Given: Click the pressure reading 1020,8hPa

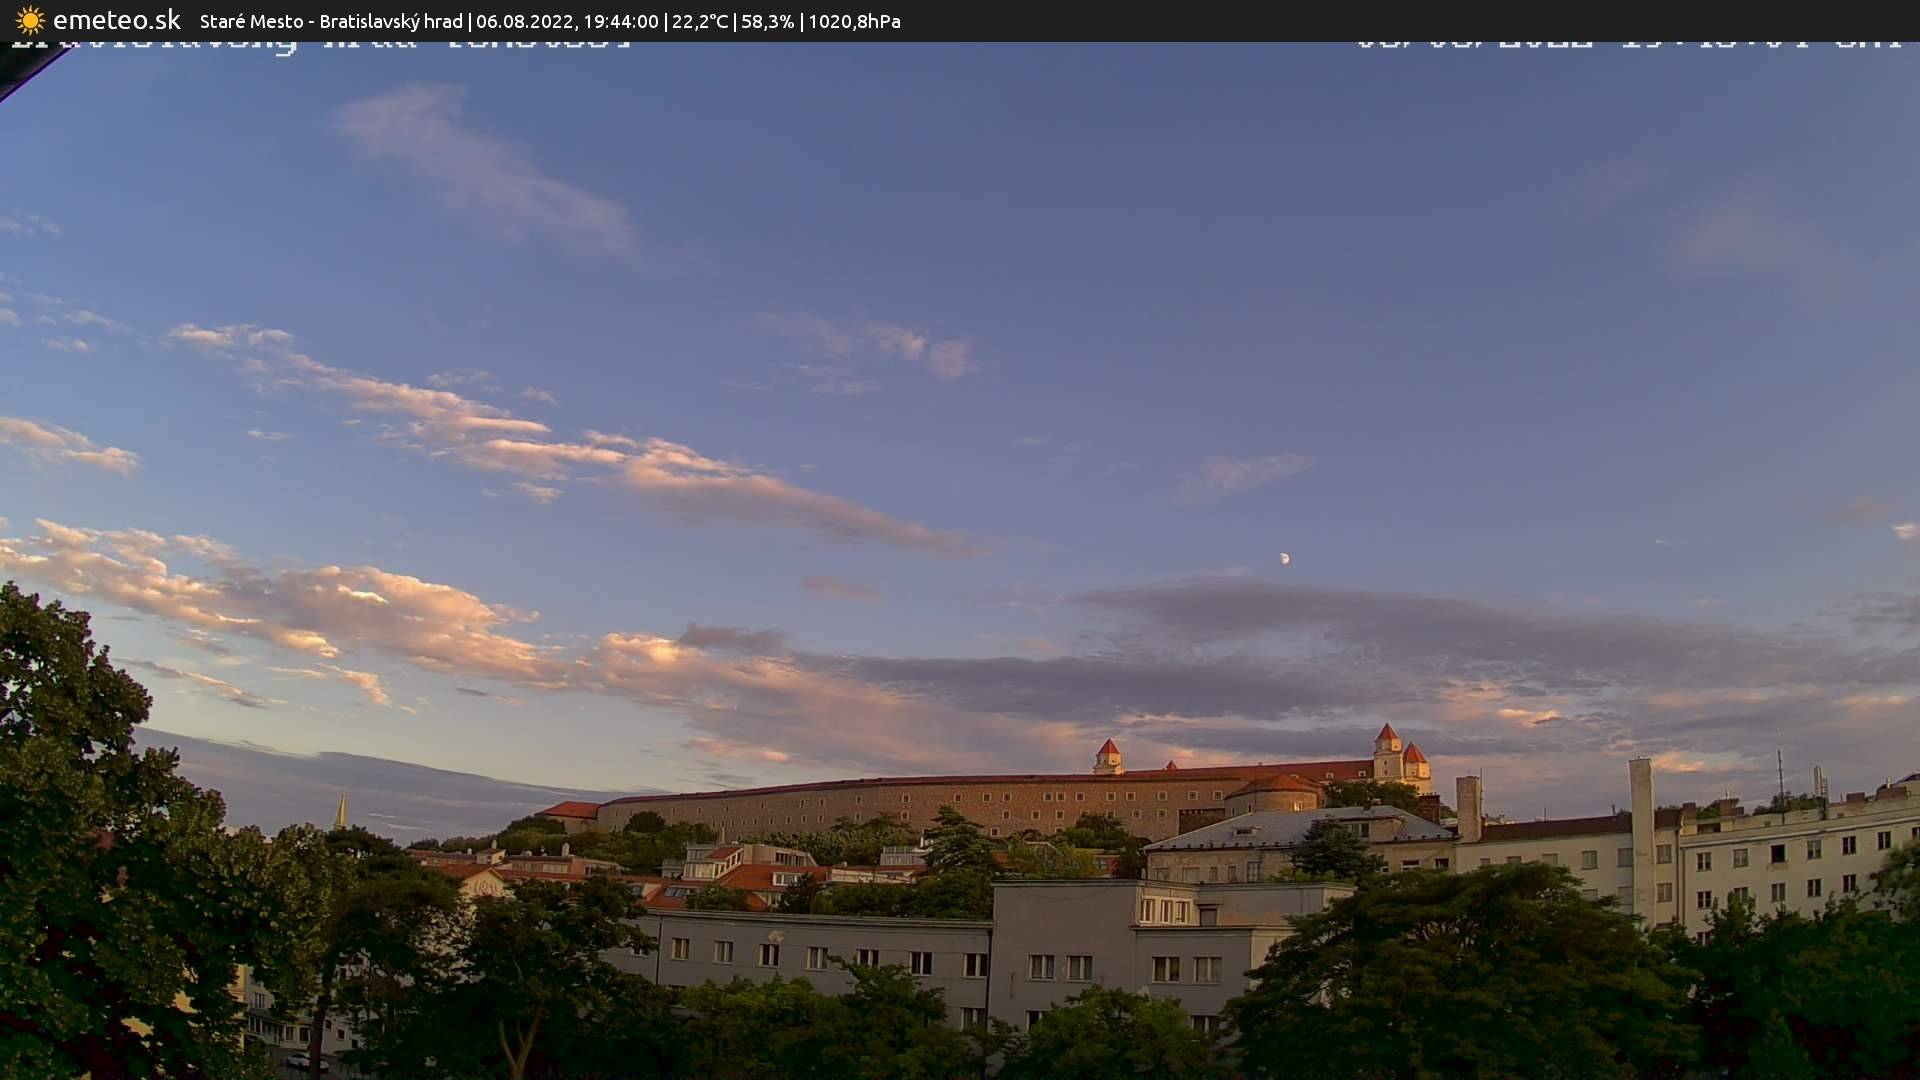Looking at the screenshot, I should [854, 21].
